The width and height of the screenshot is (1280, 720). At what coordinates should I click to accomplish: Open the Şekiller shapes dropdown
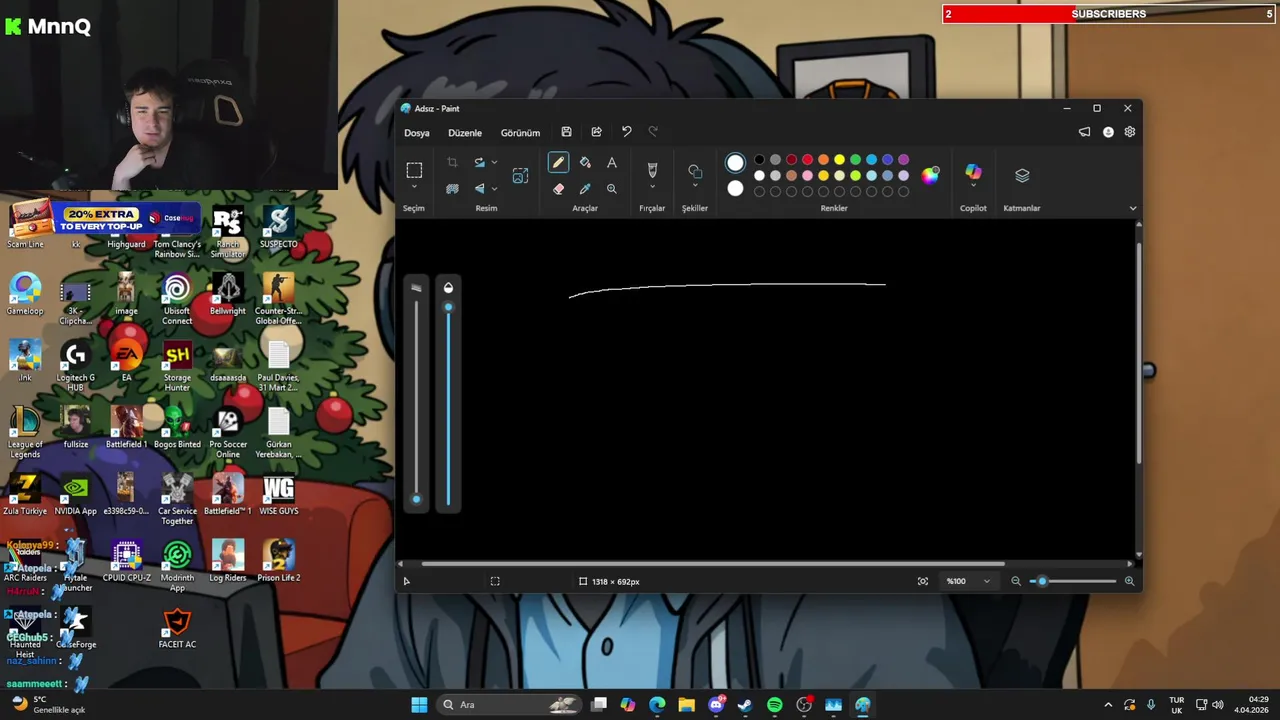pos(695,187)
